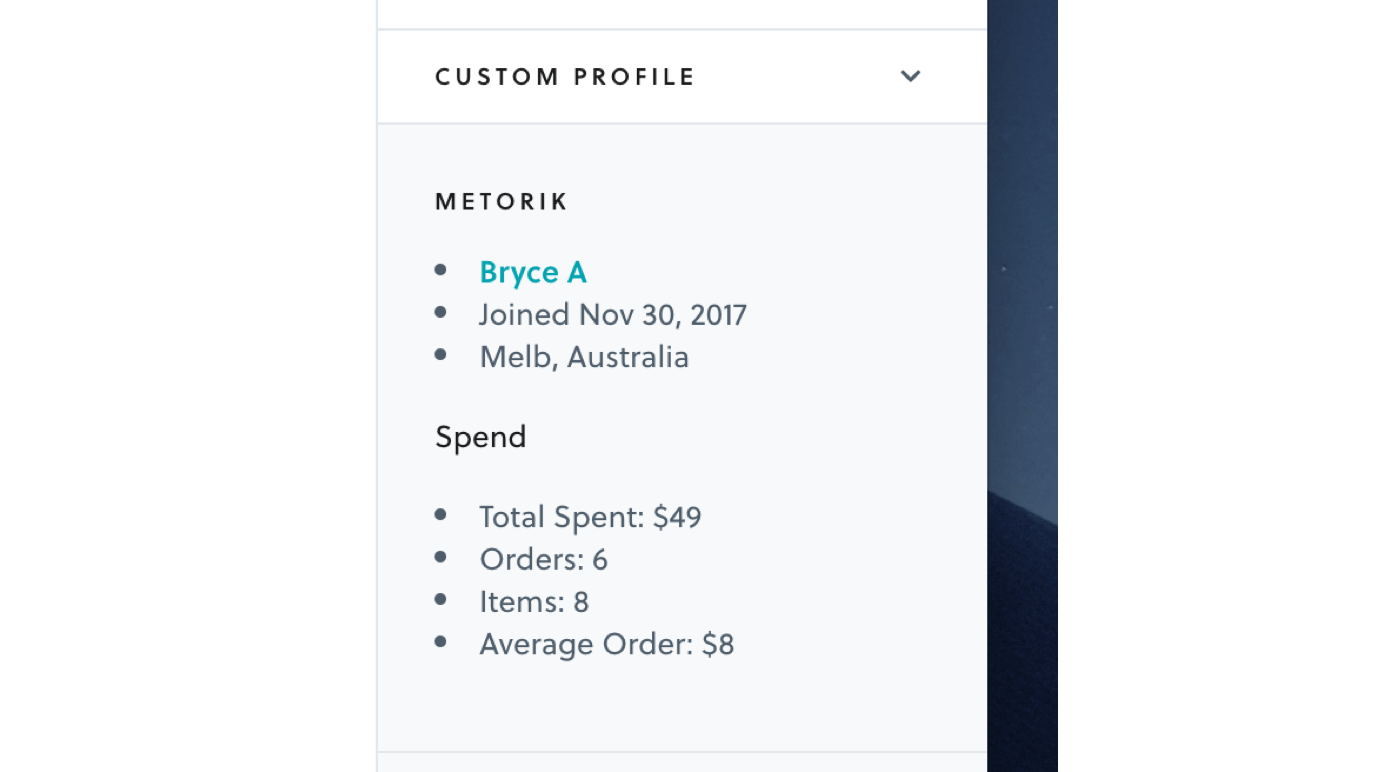Open the Bryce A profile link
Screen dimensions: 1394x772
pos(533,272)
